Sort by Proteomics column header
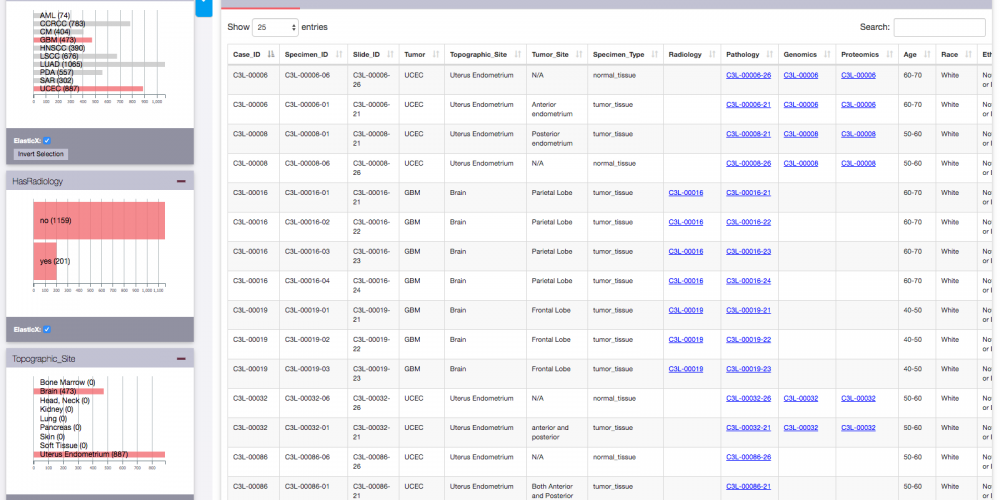1000x500 pixels. click(867, 55)
